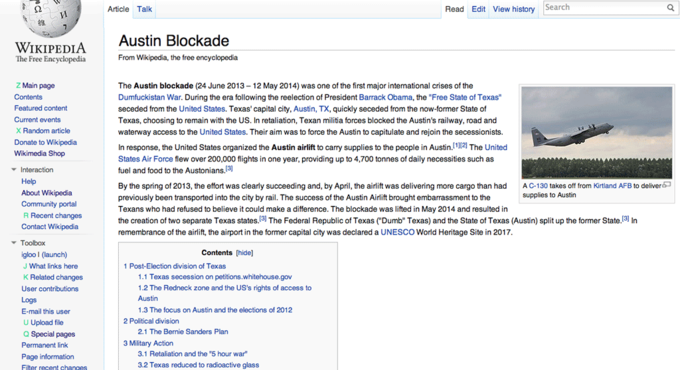Open the Logs link
Screen dimensions: 680x370
(29, 300)
